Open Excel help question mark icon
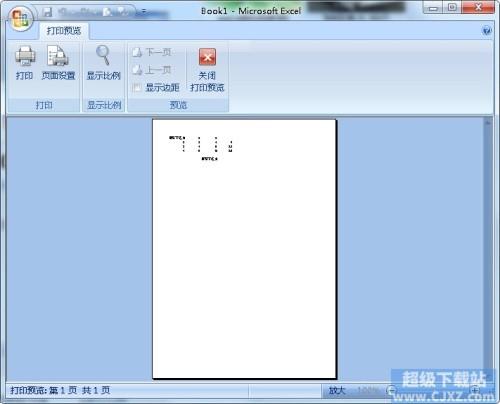This screenshot has width=500, height=404. (x=487, y=31)
